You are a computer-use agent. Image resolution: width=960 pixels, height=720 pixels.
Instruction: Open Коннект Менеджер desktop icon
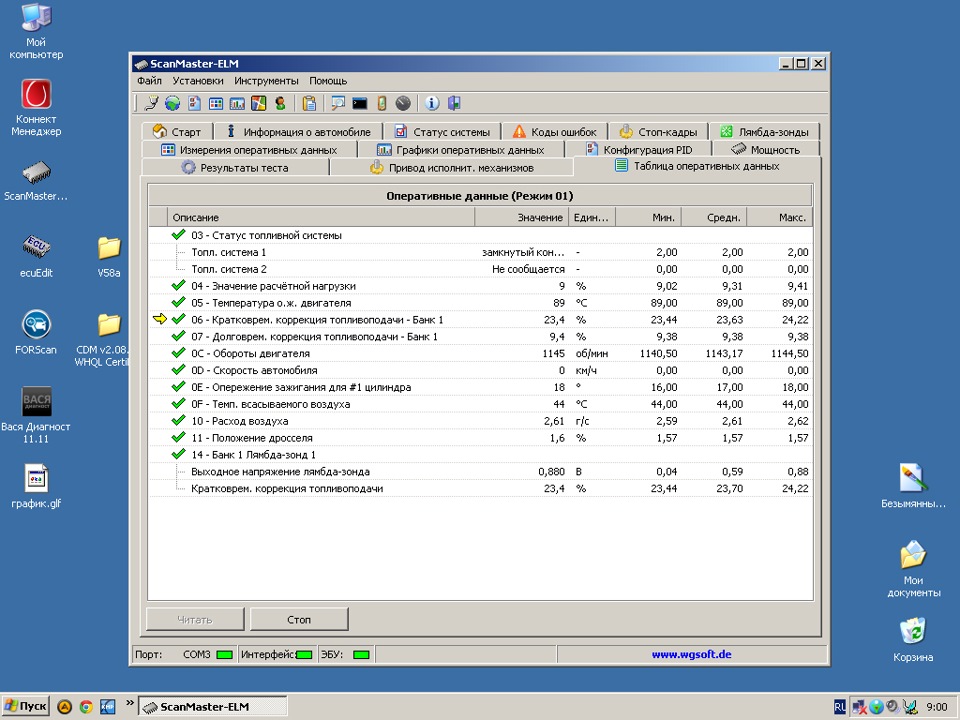(x=36, y=108)
